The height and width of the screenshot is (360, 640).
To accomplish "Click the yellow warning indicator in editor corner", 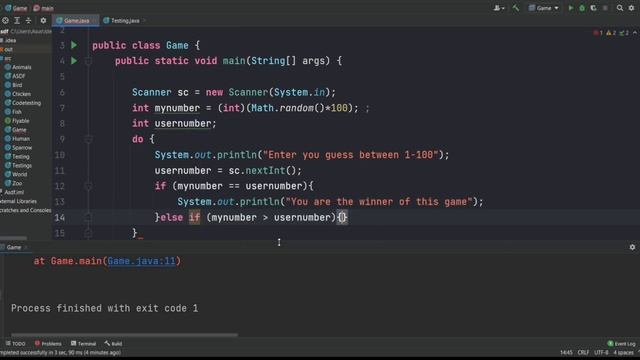I will click(x=611, y=33).
